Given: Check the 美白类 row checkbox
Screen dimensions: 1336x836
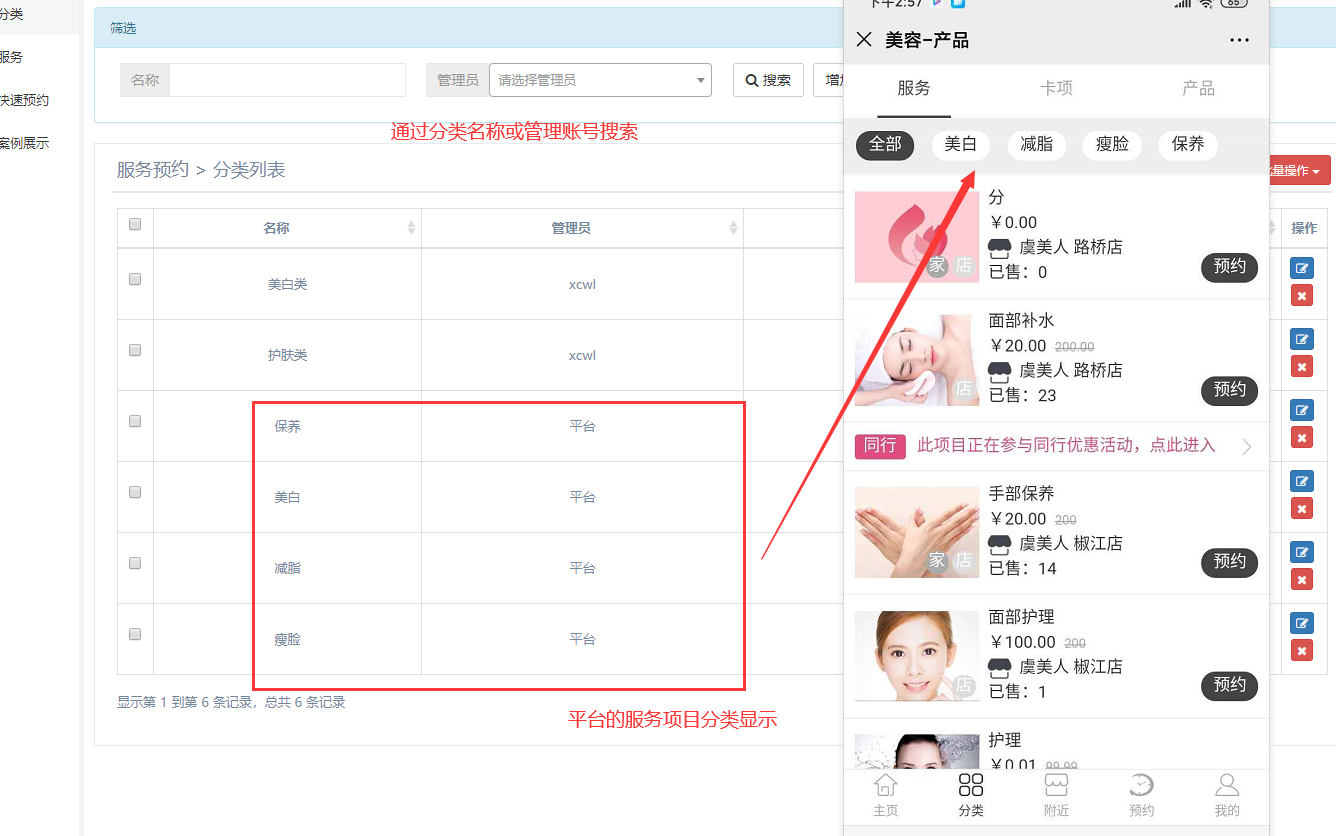Looking at the screenshot, I should tap(135, 279).
